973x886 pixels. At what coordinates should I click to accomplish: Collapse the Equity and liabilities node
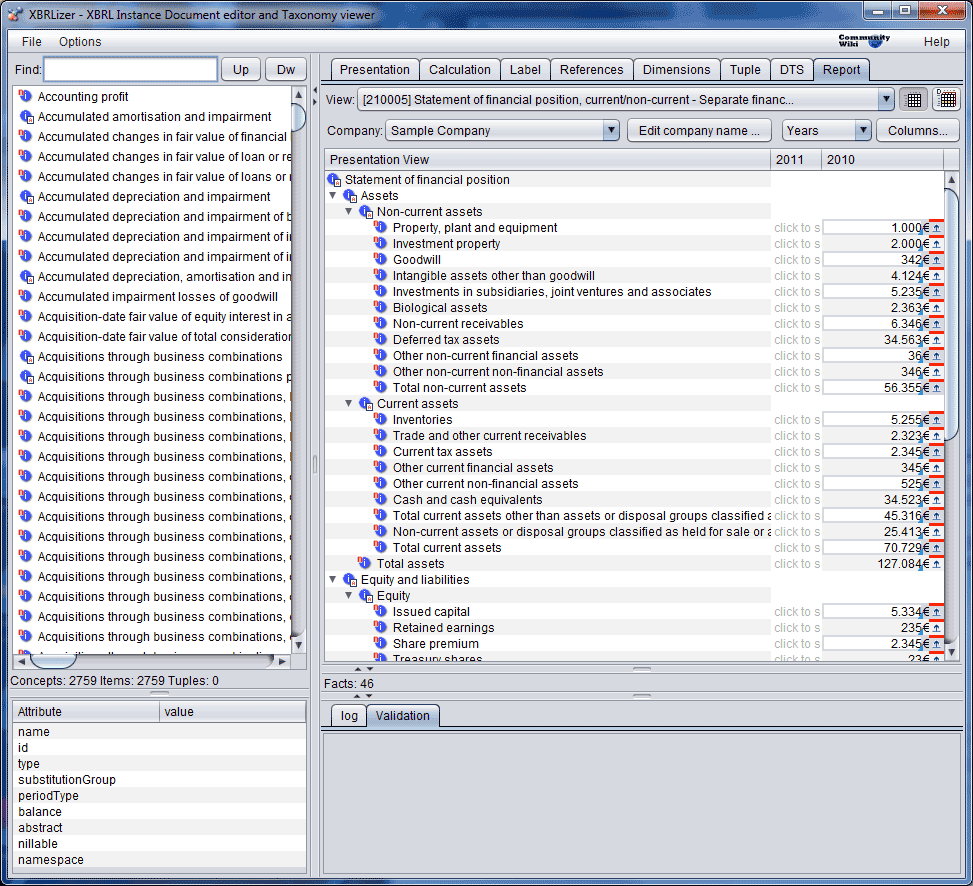coord(333,580)
